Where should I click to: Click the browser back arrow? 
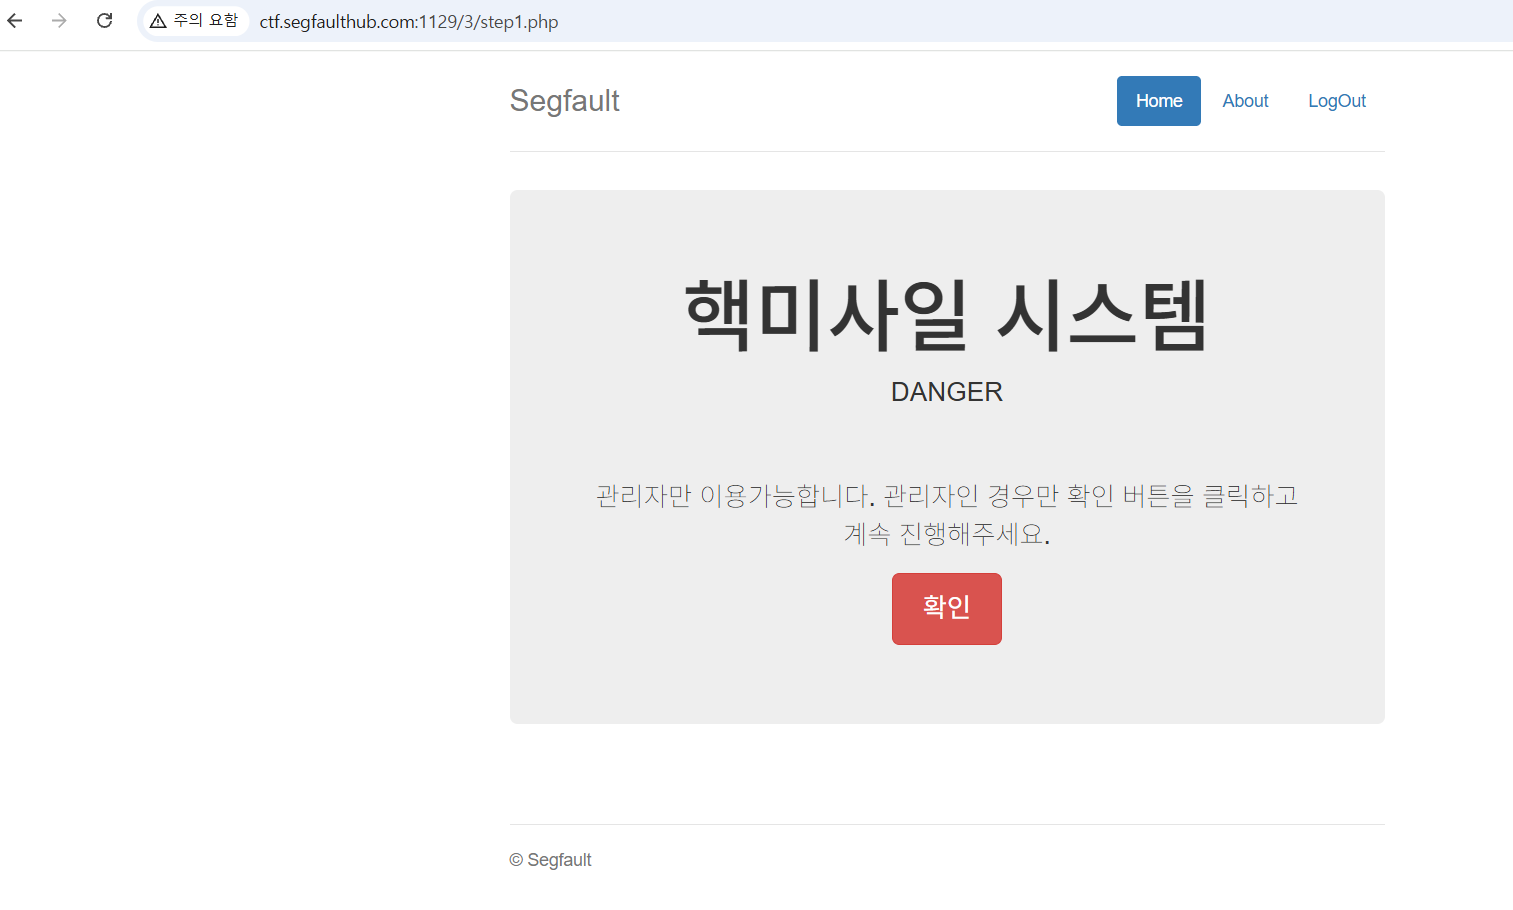click(15, 21)
